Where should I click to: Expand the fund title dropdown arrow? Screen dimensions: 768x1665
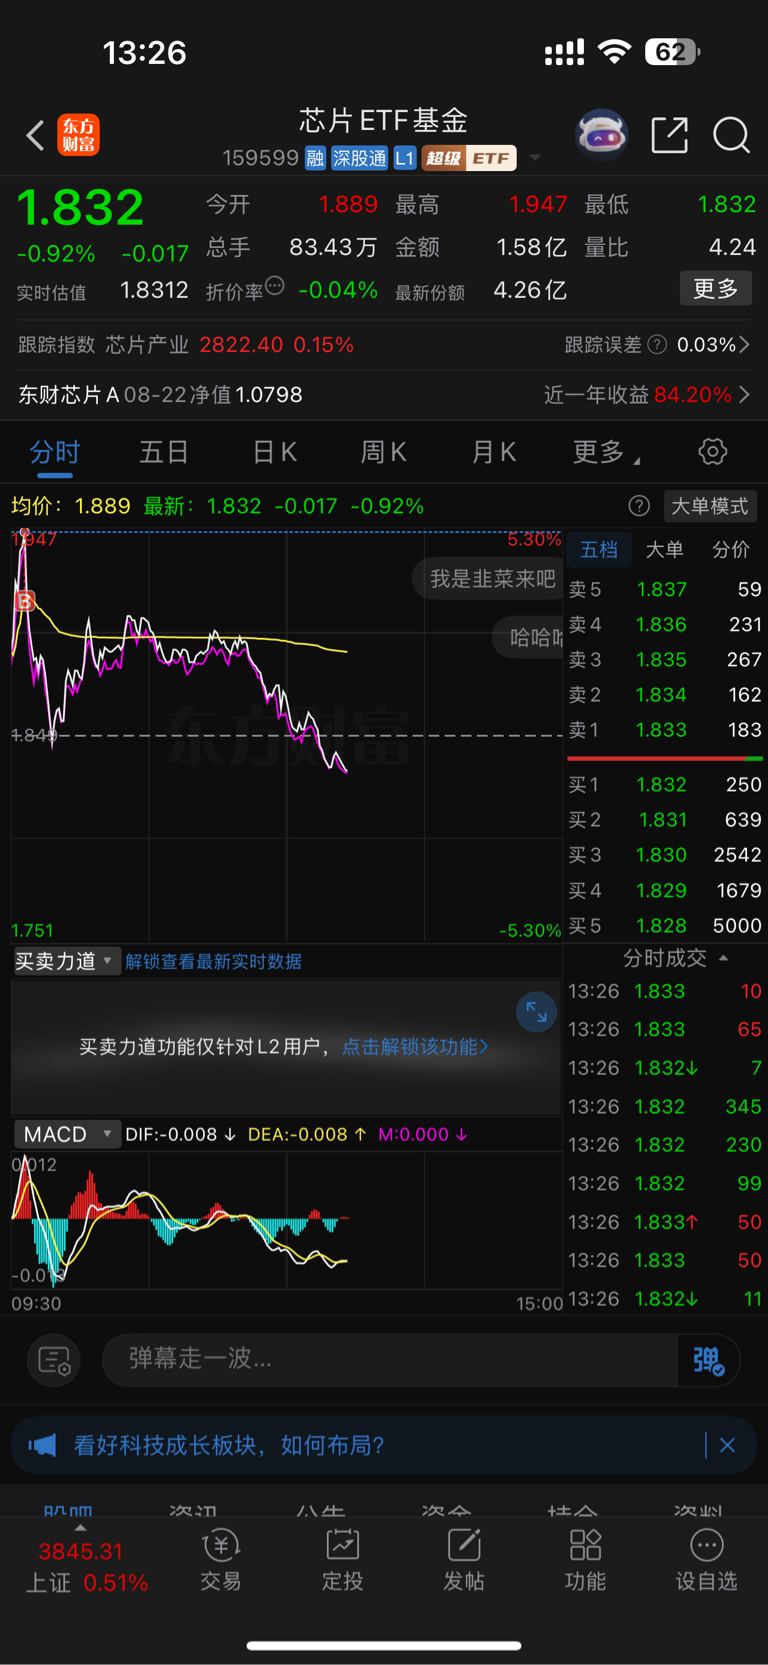[535, 158]
